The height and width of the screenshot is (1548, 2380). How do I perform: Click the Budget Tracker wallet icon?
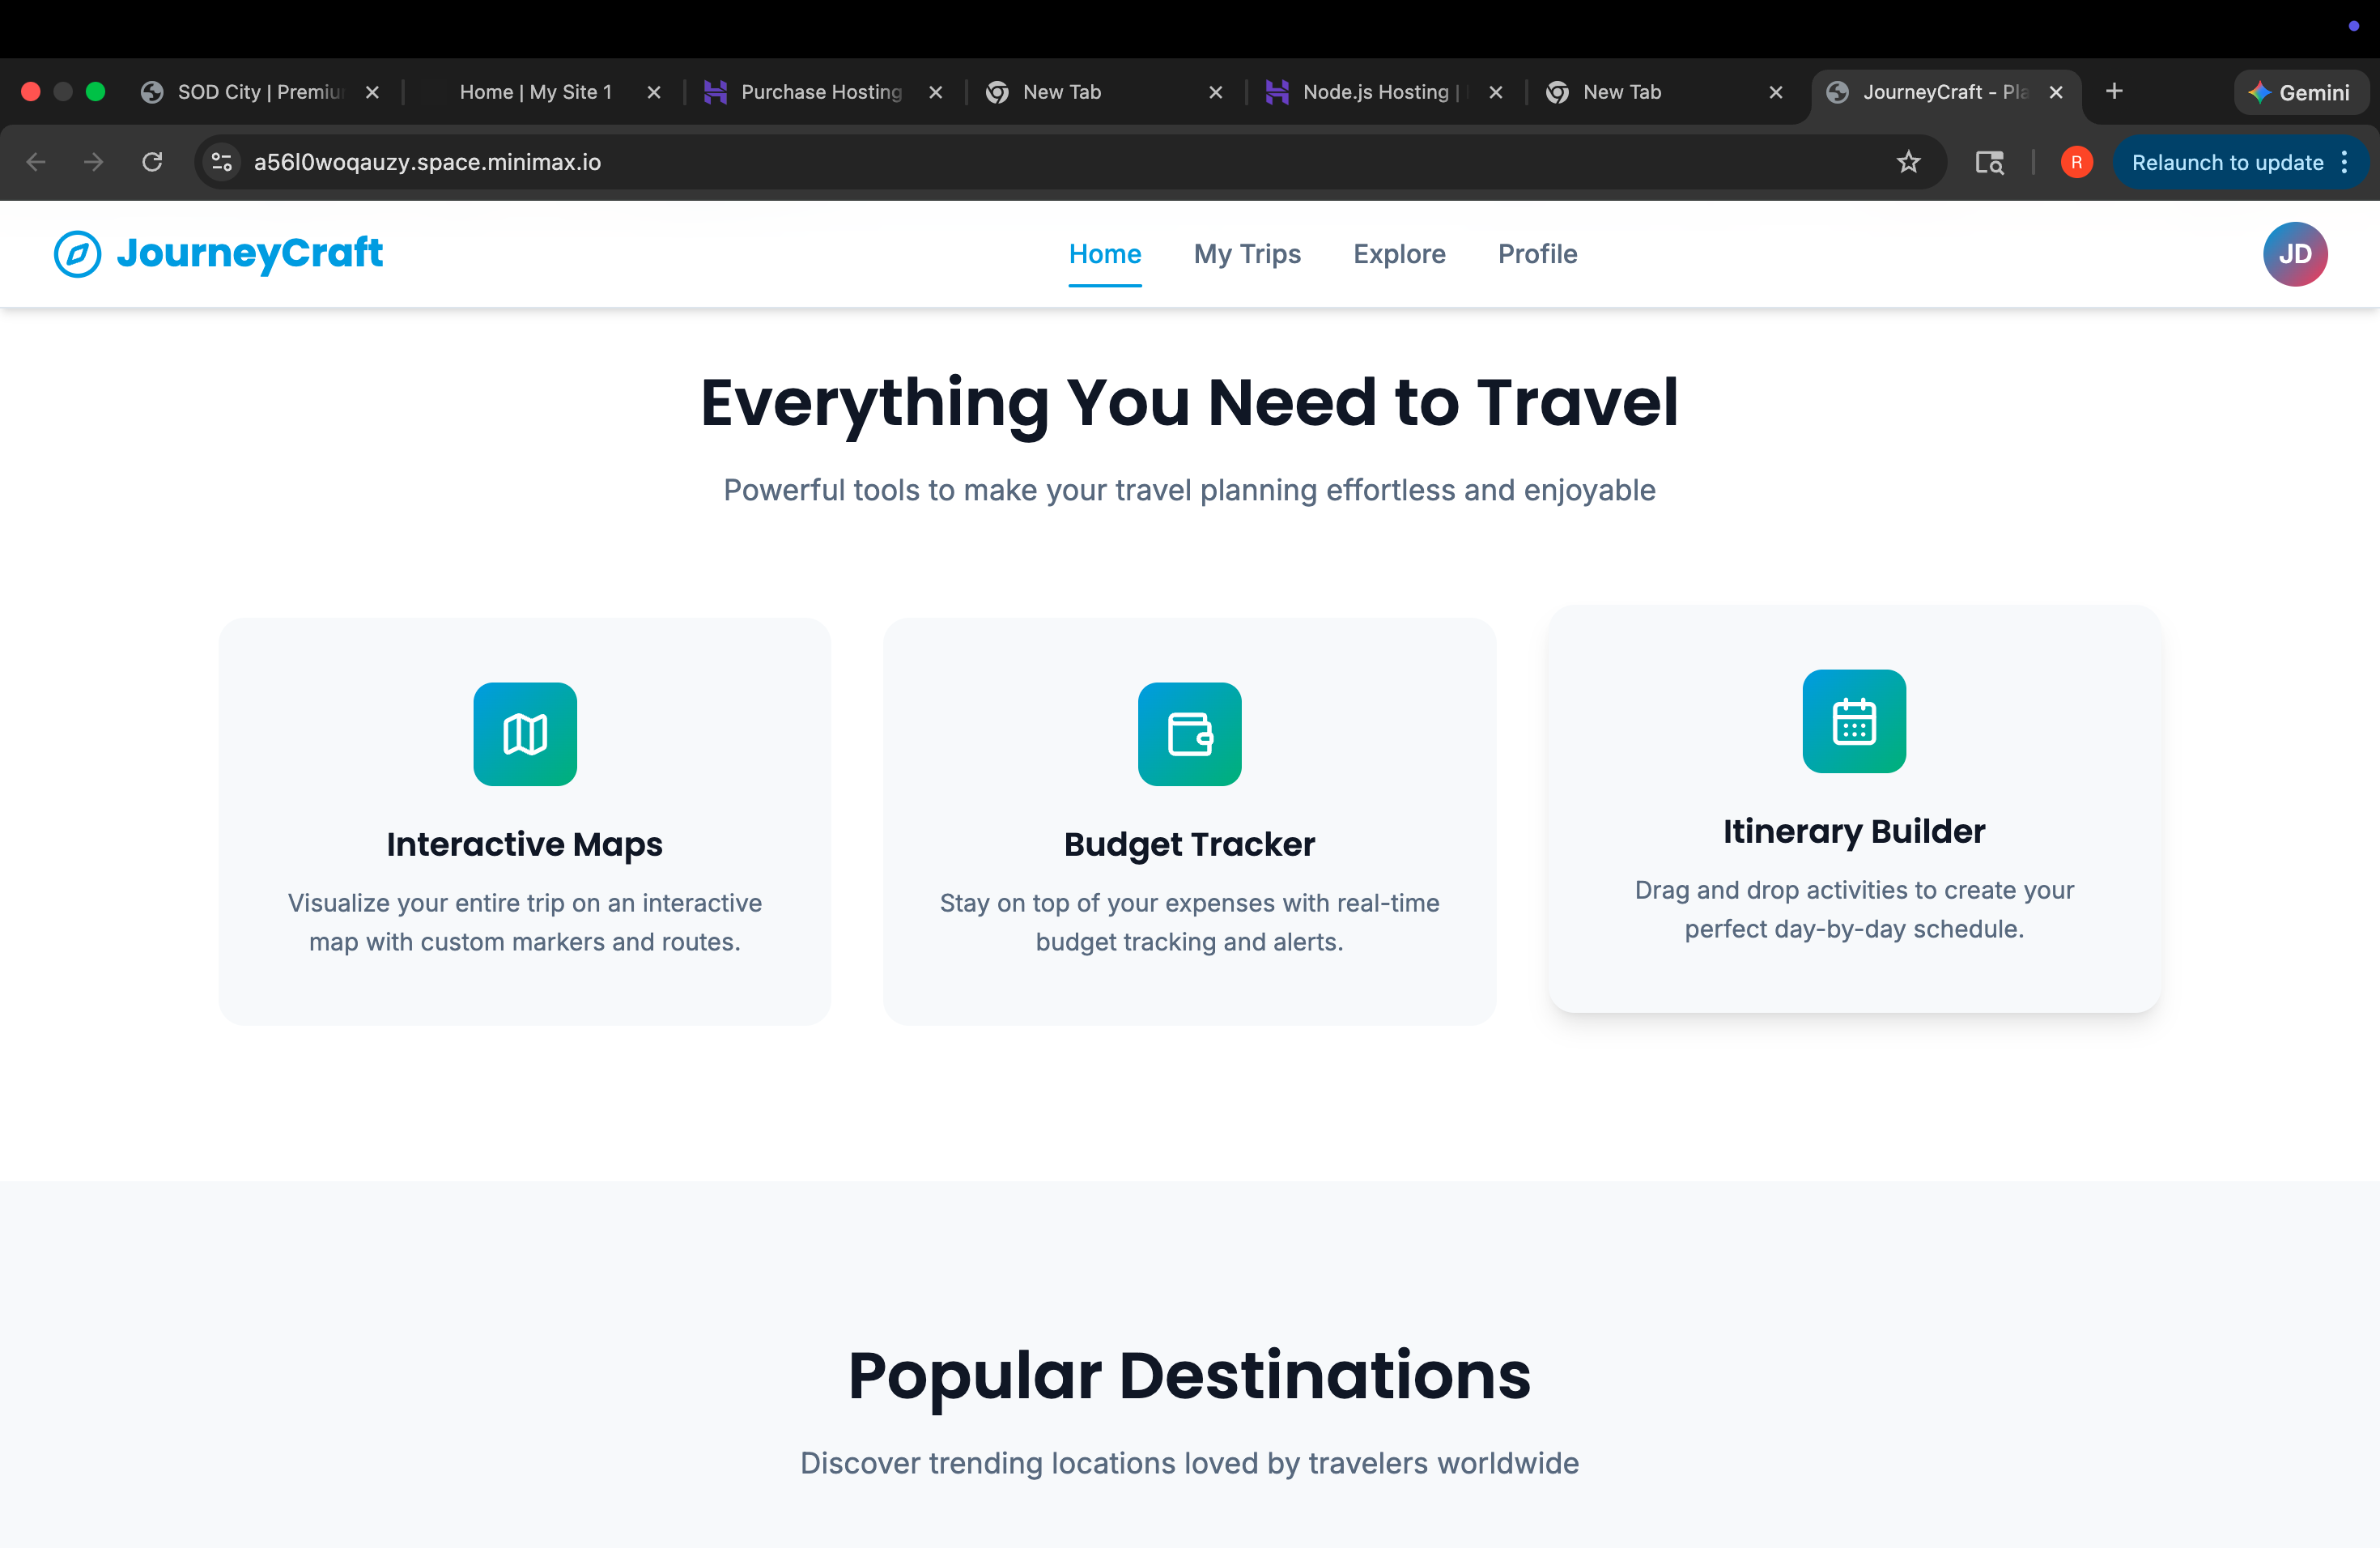point(1189,734)
